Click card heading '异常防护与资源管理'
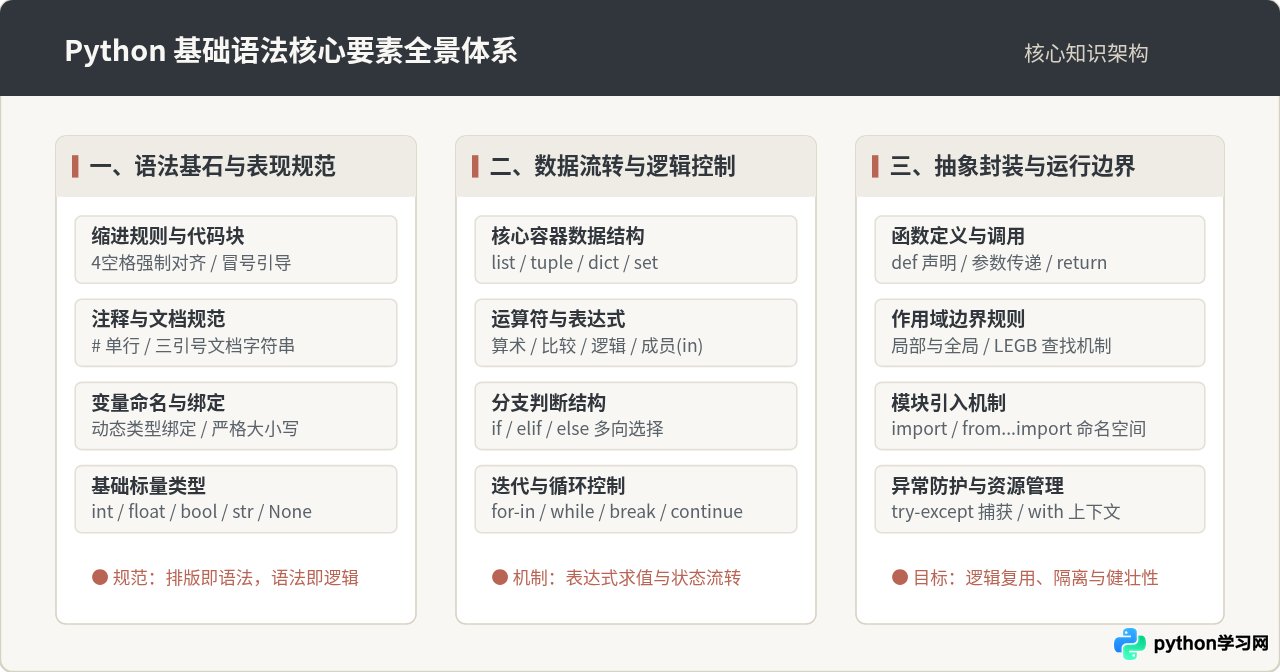 (x=977, y=486)
